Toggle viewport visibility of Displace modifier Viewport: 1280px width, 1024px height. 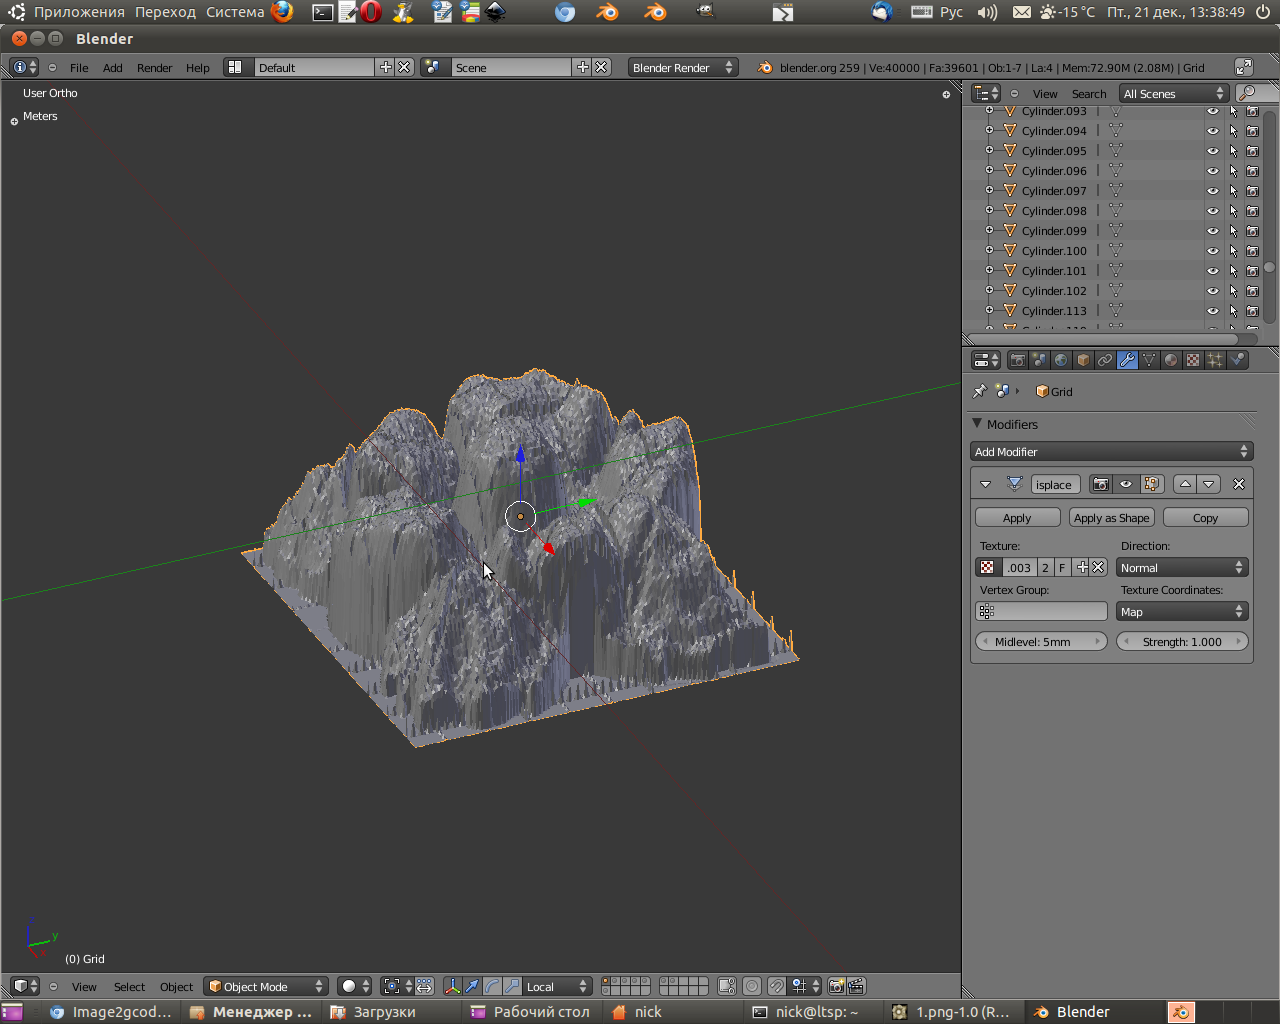point(1126,484)
